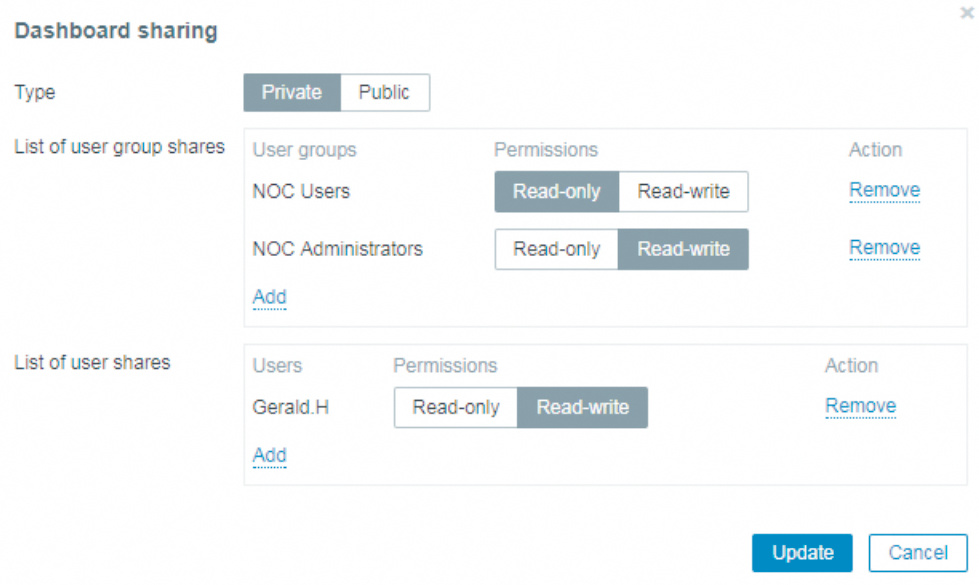
Task: Click the Gerald.H user name
Action: (x=290, y=407)
